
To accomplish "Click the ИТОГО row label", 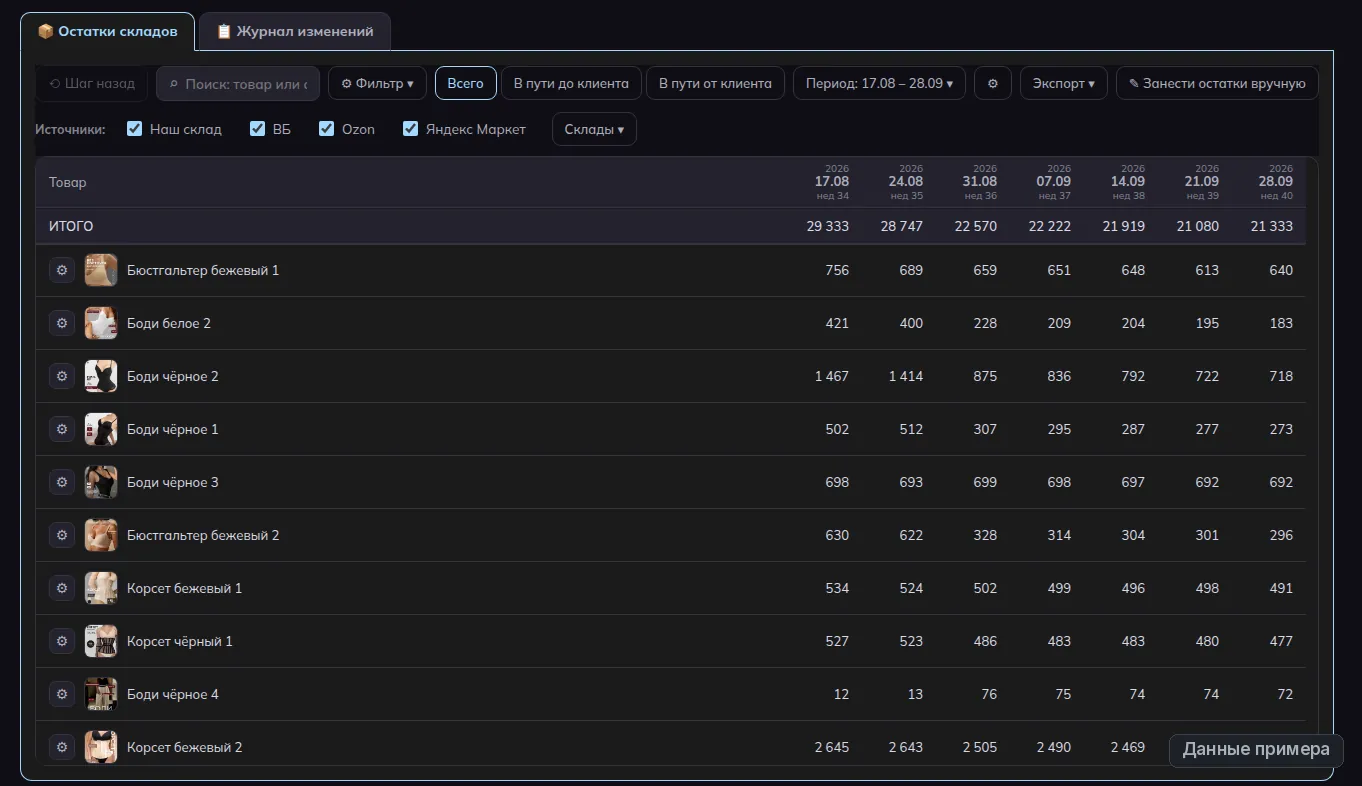I will click(x=71, y=226).
